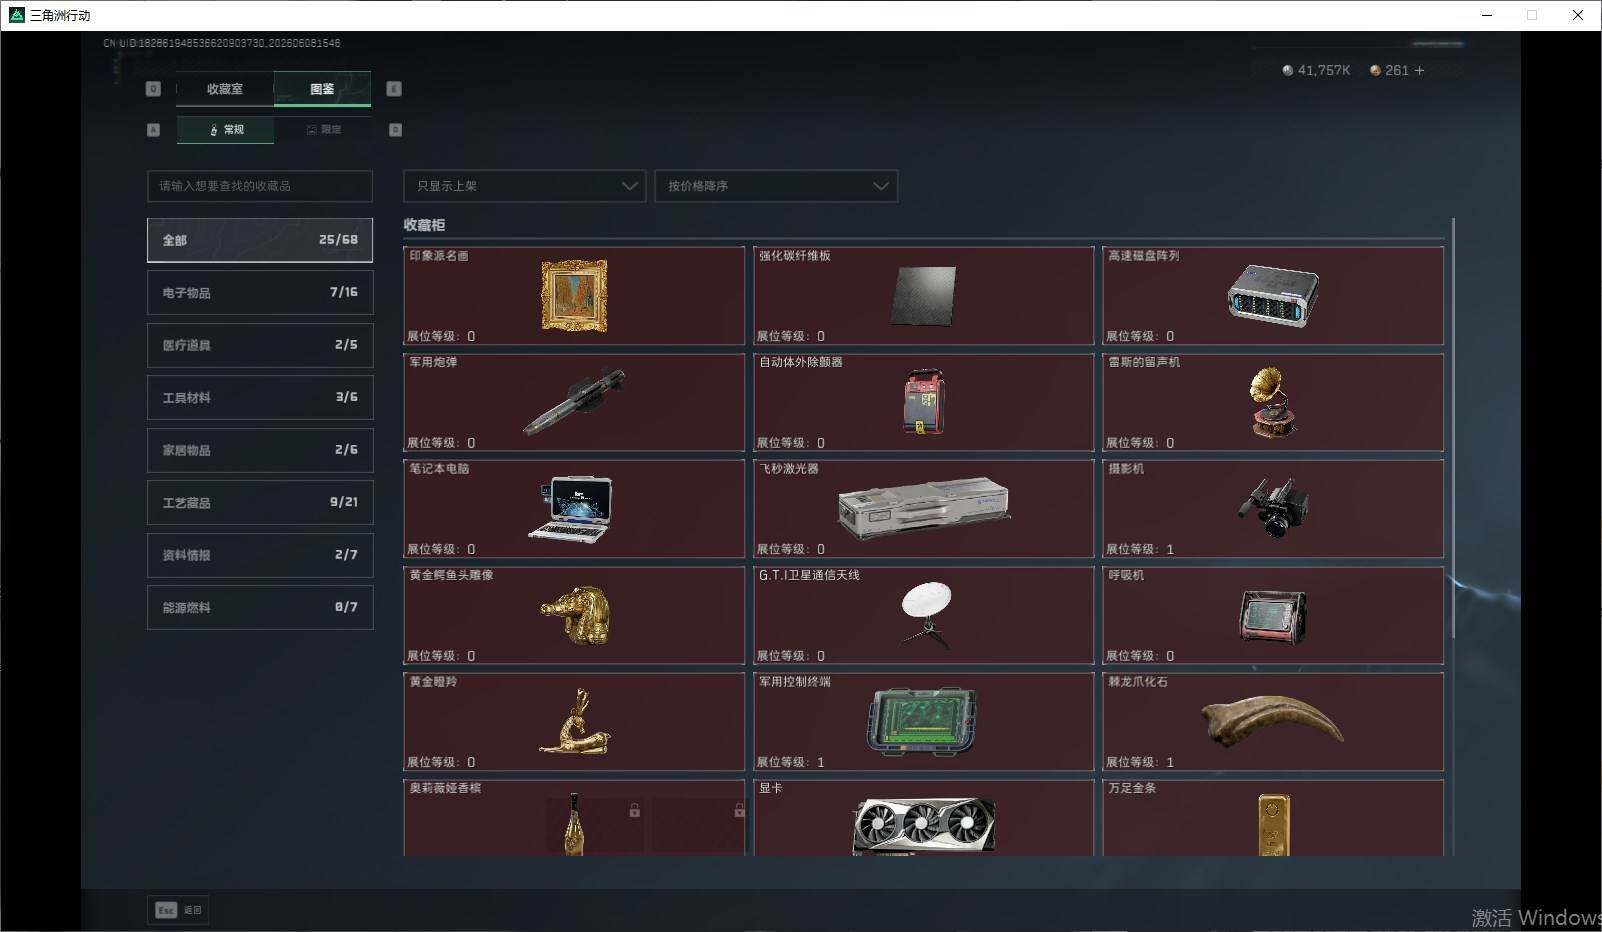The image size is (1602, 932).
Task: Click the 摄影机 camera icon
Action: [1272, 509]
